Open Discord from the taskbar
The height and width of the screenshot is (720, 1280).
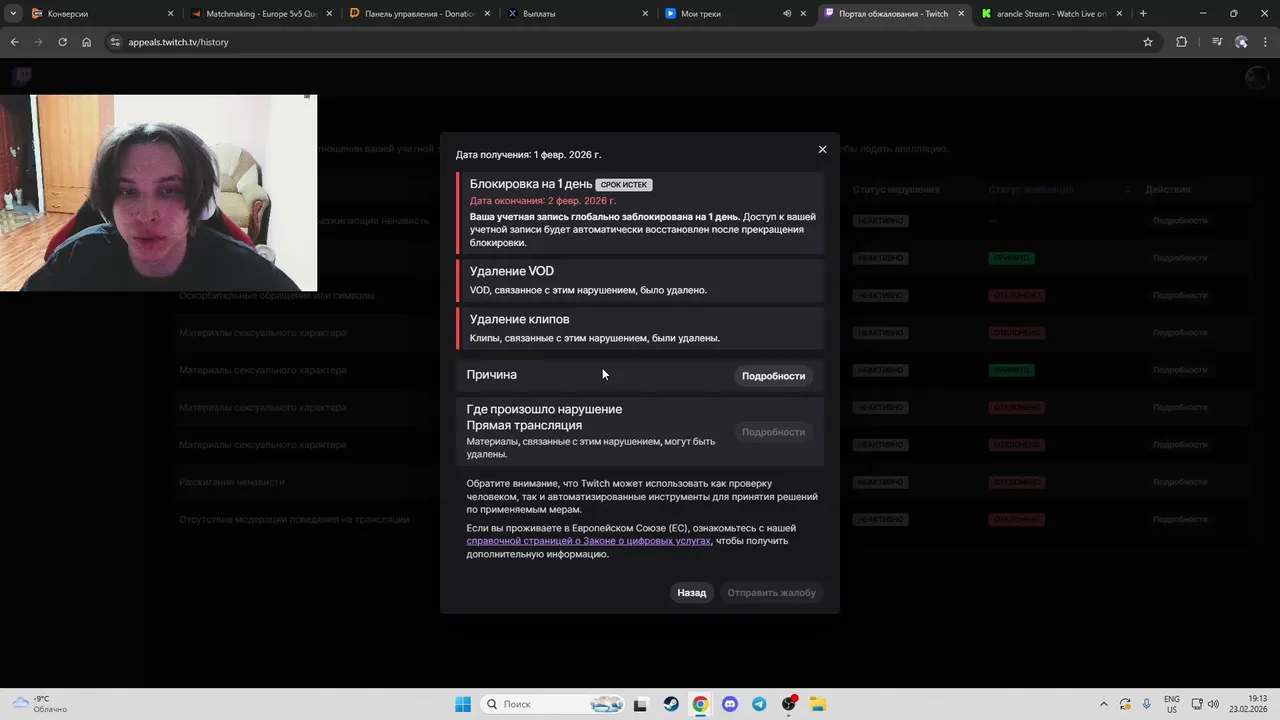[x=730, y=704]
